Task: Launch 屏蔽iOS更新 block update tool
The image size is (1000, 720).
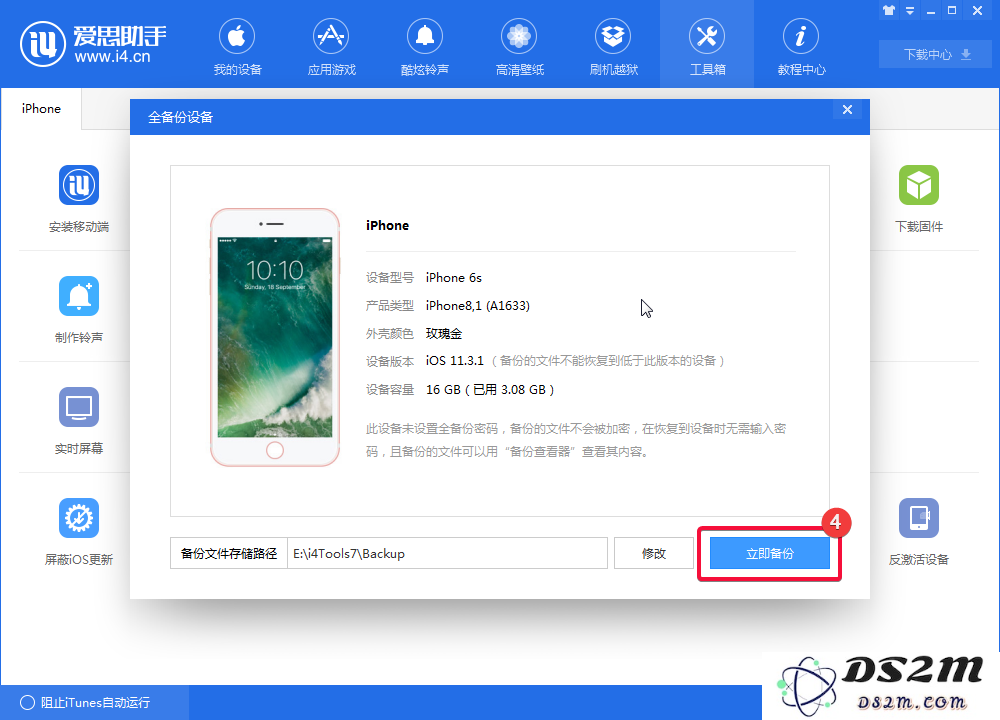Action: coord(79,531)
